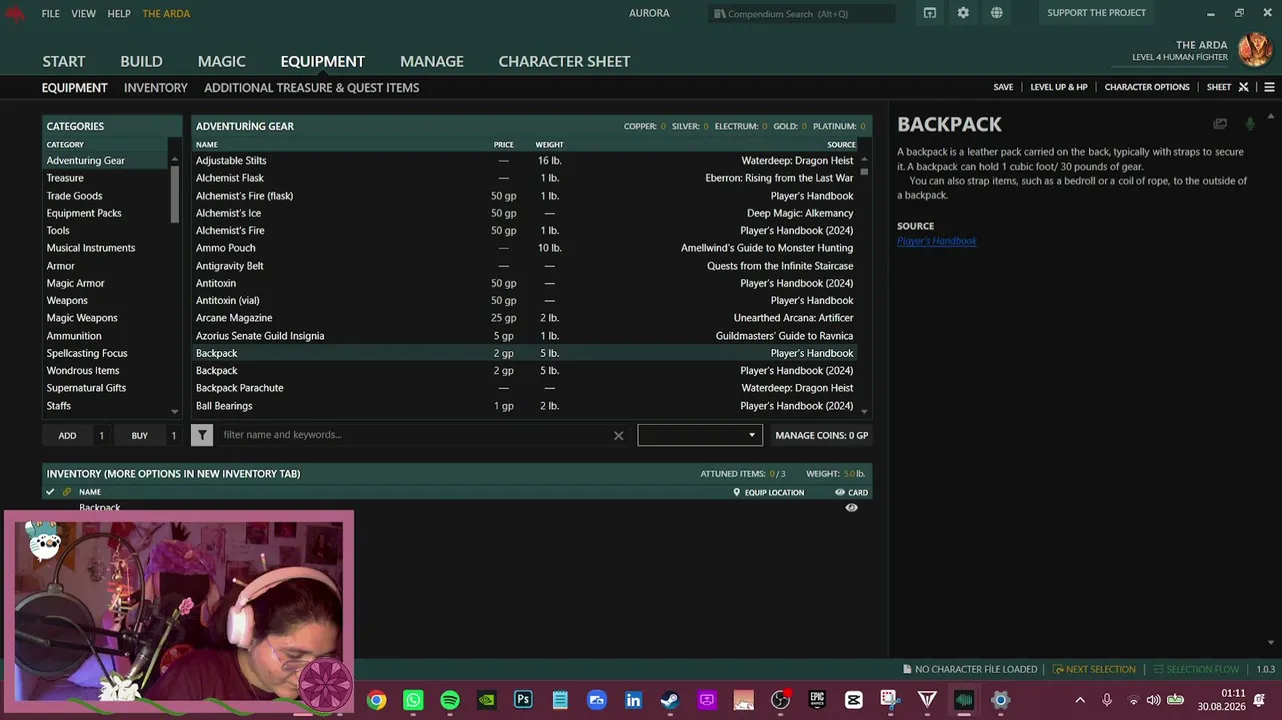Open the Help menu

pos(119,13)
